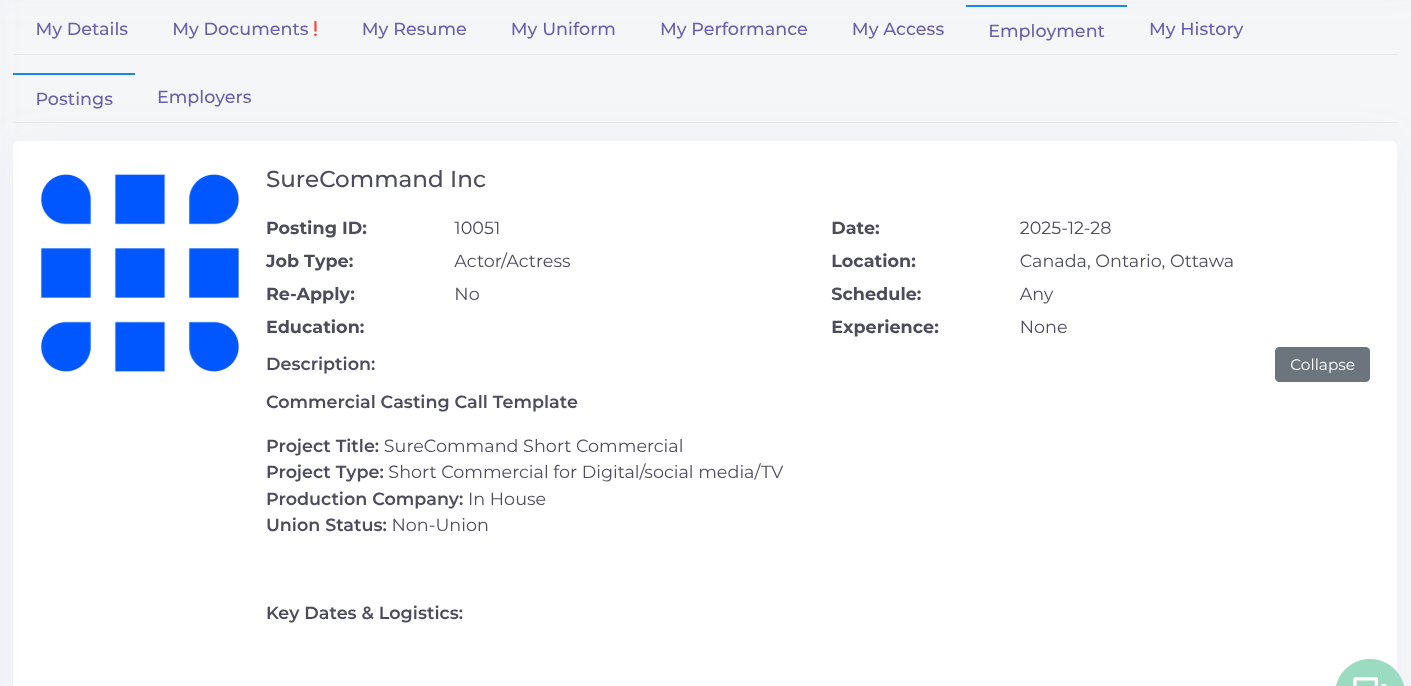Click the Project Type Short Commercial line
Viewport: 1411px width, 686px height.
click(525, 472)
